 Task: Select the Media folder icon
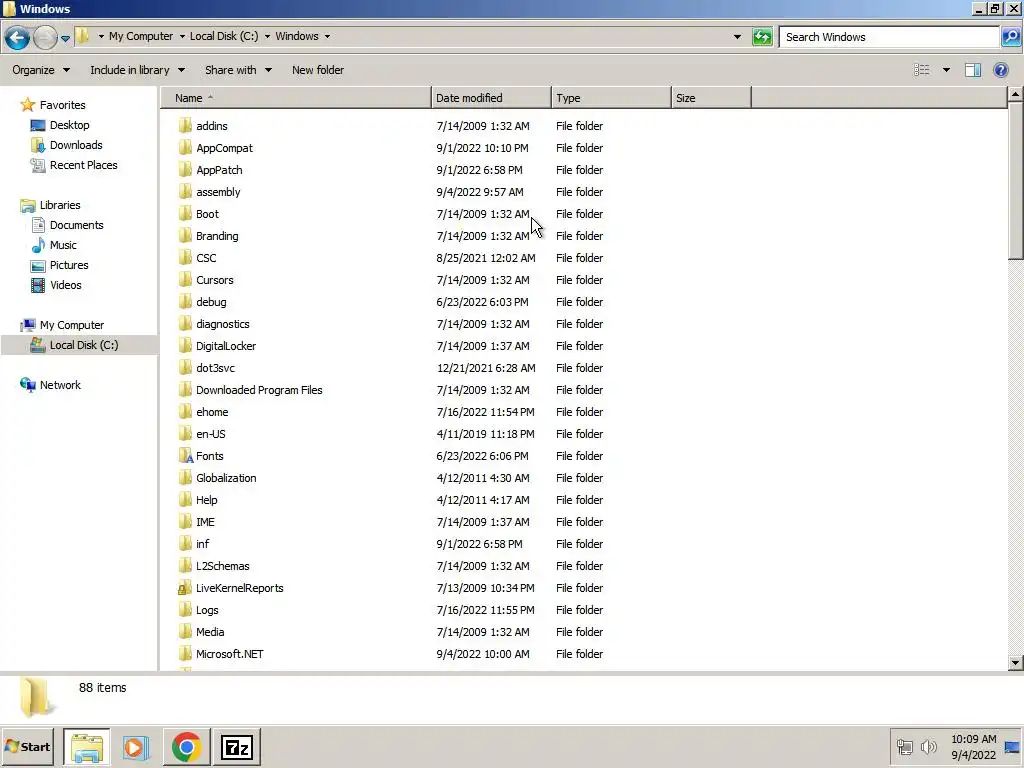(x=185, y=632)
